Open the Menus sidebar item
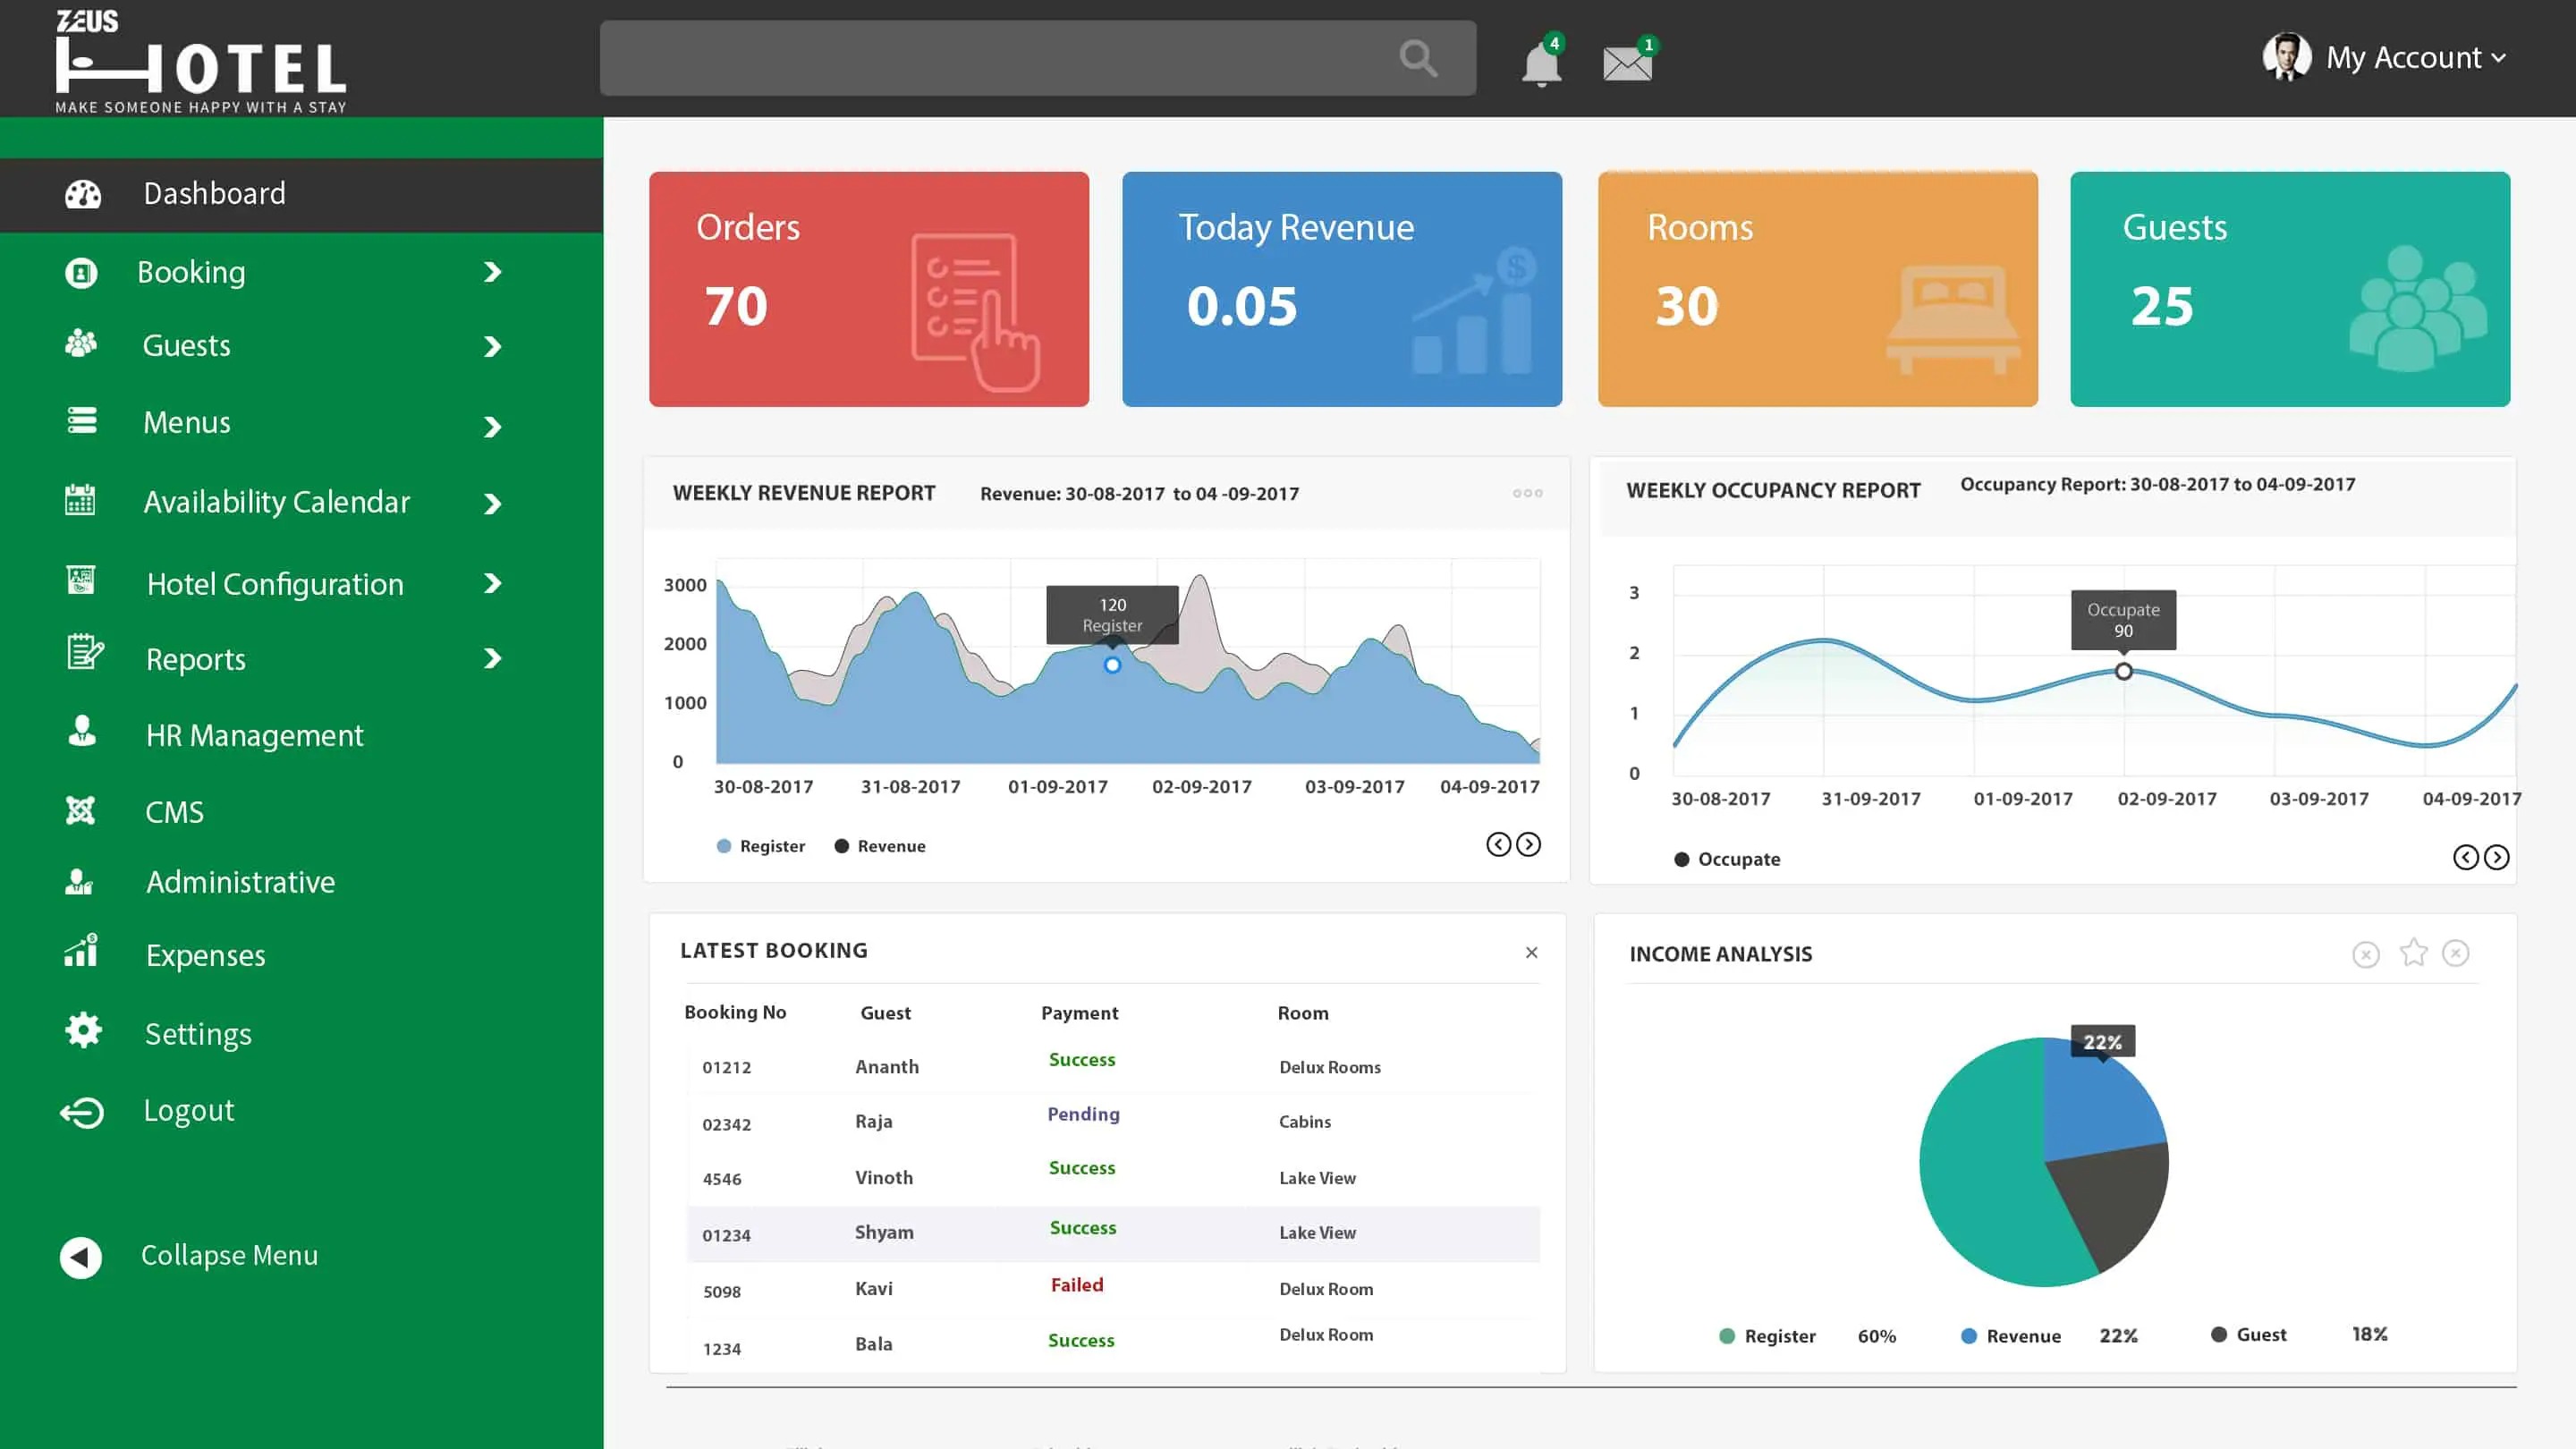 pos(186,421)
